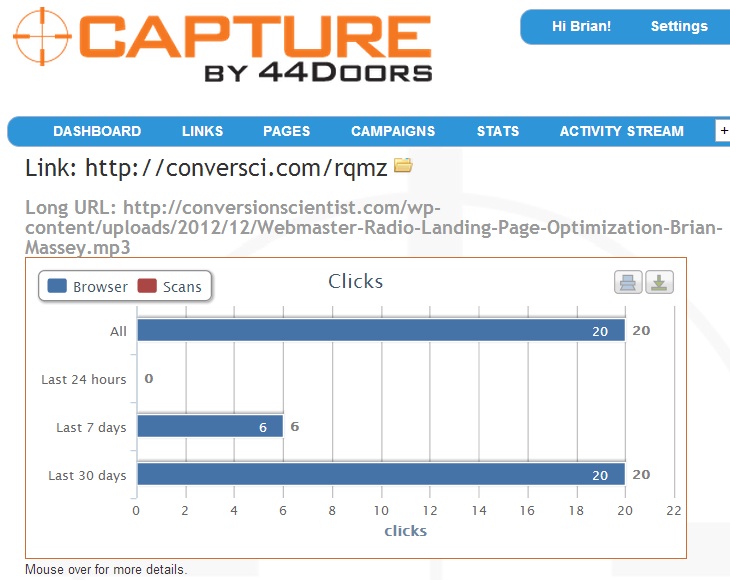Open the Stats section
Viewport: 730px width, 580px height.
tap(498, 131)
